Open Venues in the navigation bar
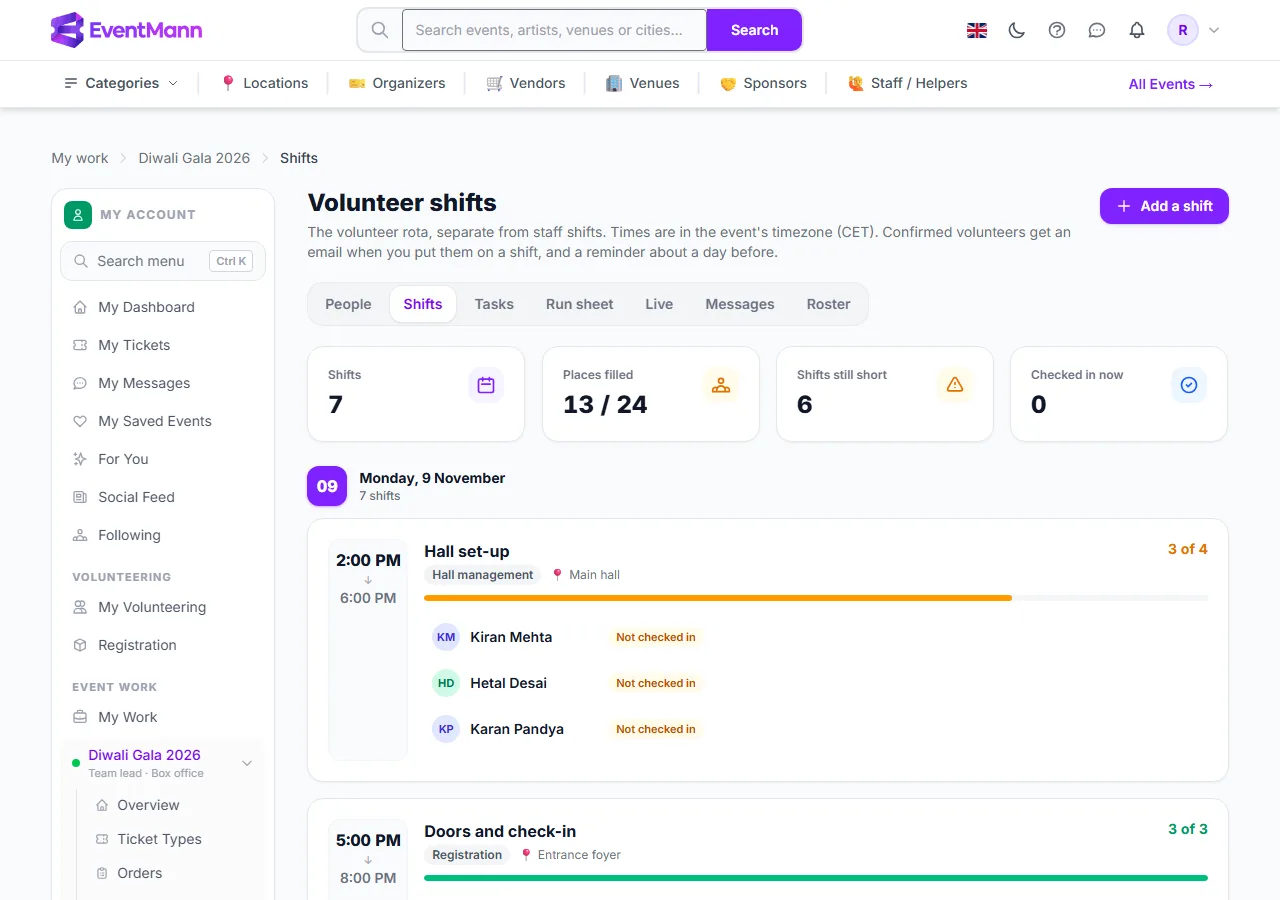This screenshot has width=1280, height=900. [643, 83]
